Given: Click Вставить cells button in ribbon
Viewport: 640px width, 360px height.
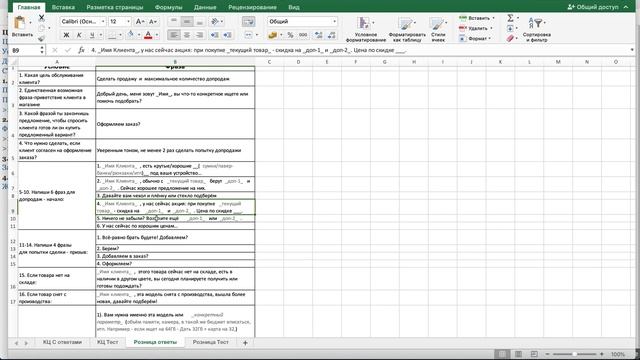Looking at the screenshot, I should pyautogui.click(x=476, y=18).
